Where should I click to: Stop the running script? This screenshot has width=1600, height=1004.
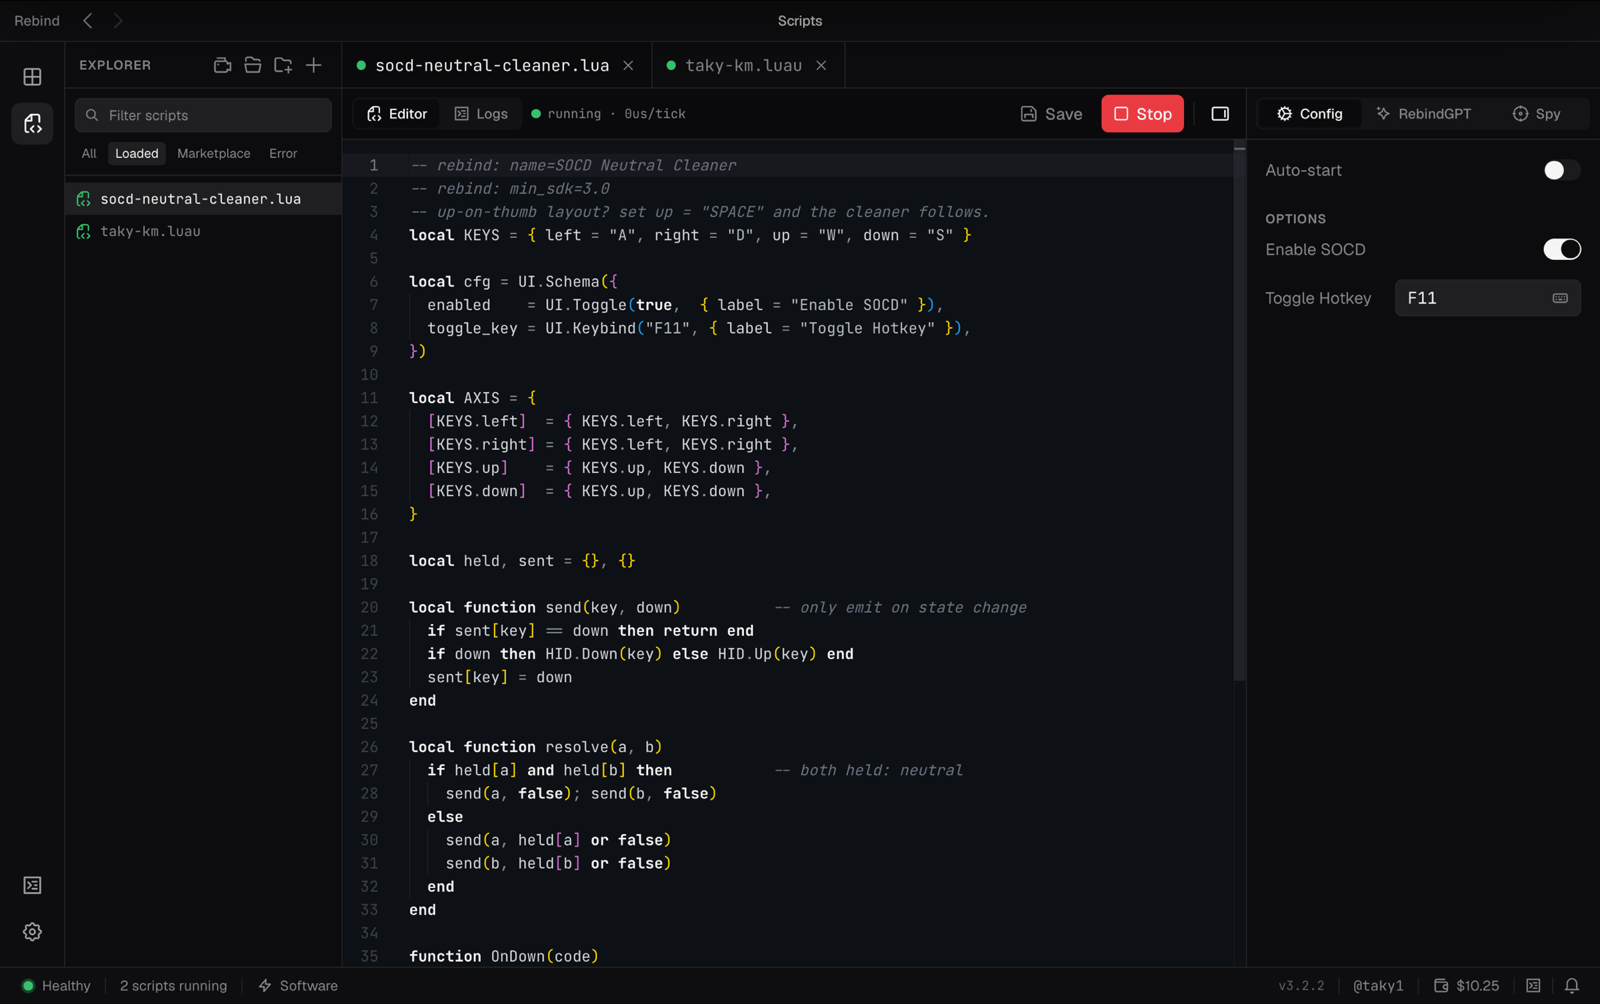[1142, 114]
